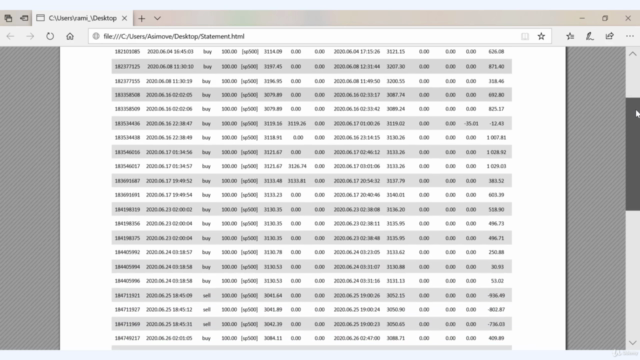The image size is (640, 360).
Task: Show tab previews chevron
Action: (157, 18)
